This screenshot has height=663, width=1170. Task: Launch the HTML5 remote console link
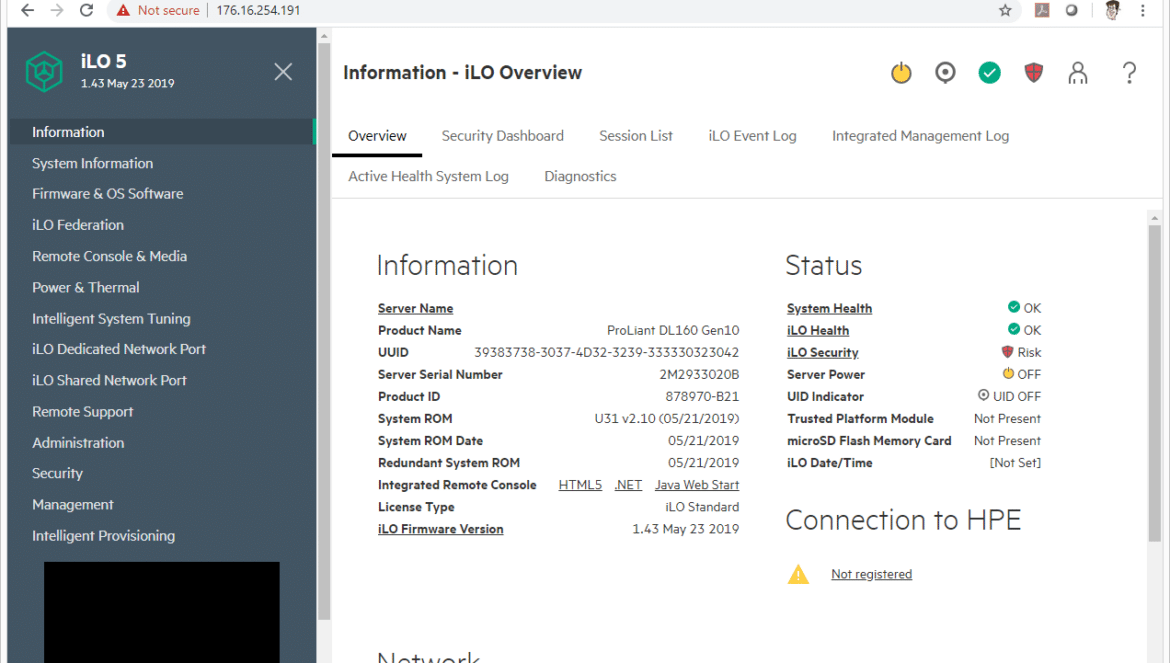[x=580, y=485]
